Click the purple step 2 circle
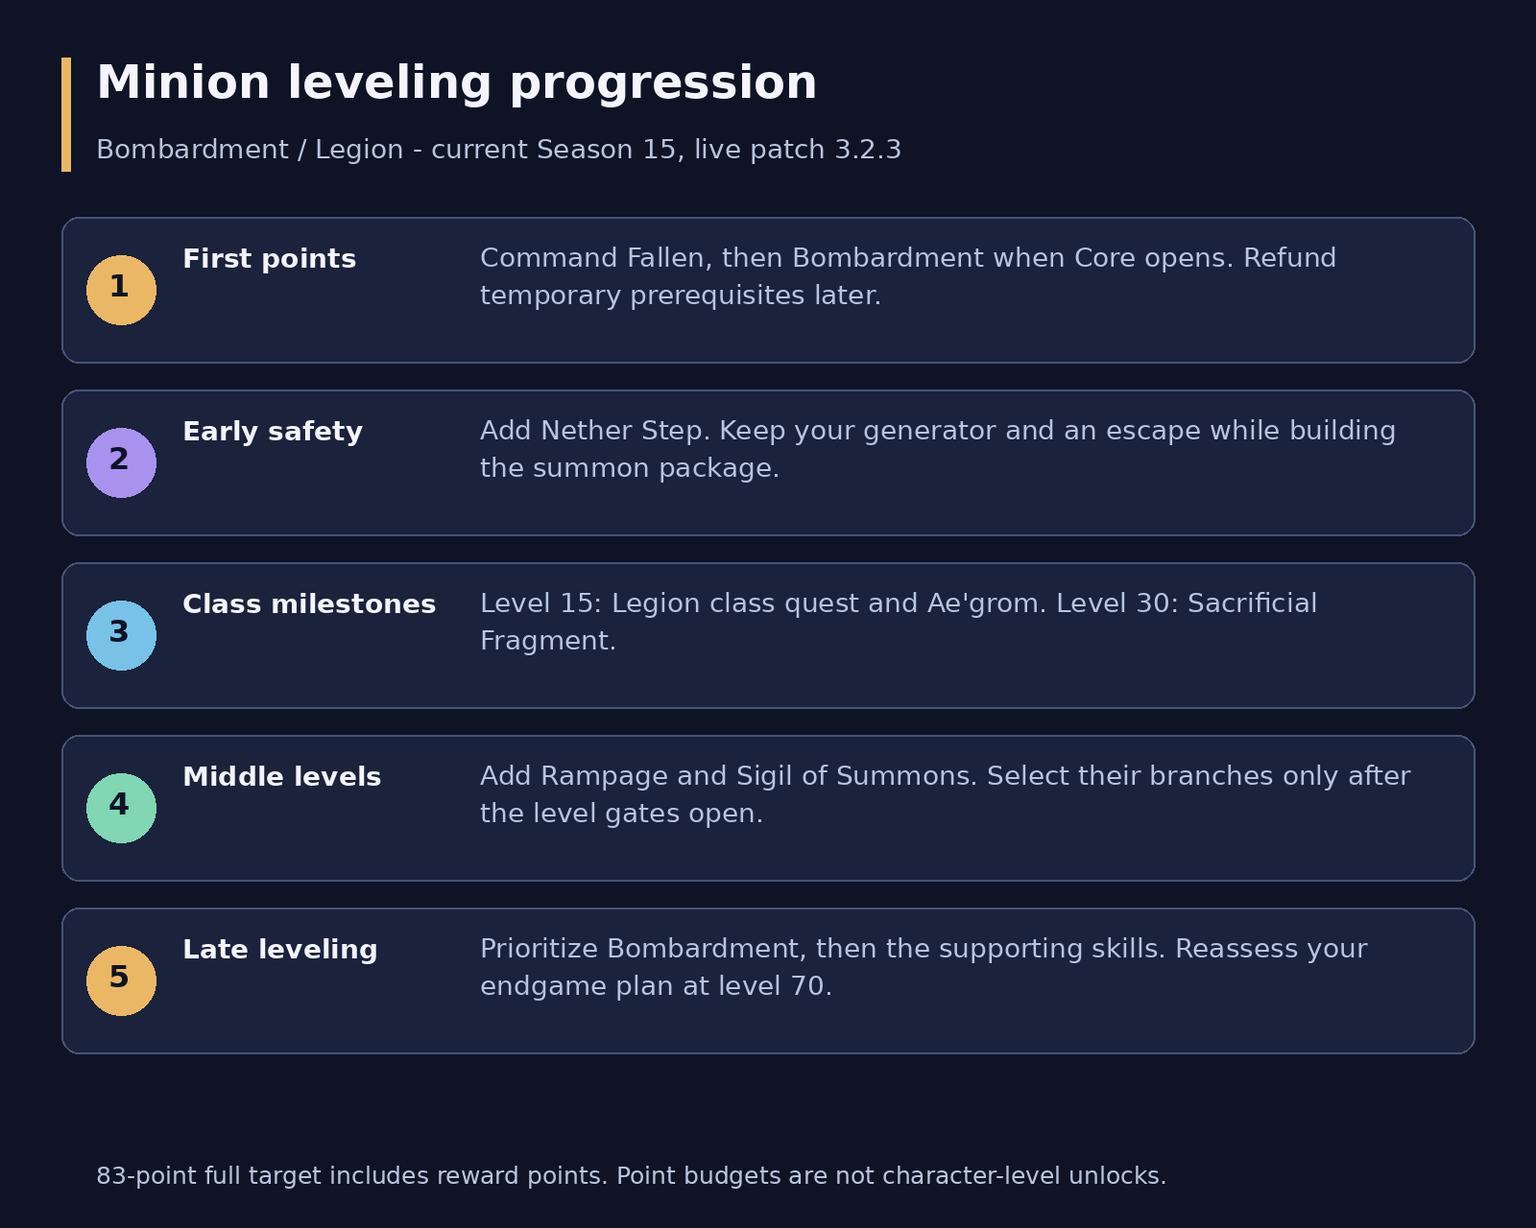Viewport: 1536px width, 1228px height. point(121,463)
